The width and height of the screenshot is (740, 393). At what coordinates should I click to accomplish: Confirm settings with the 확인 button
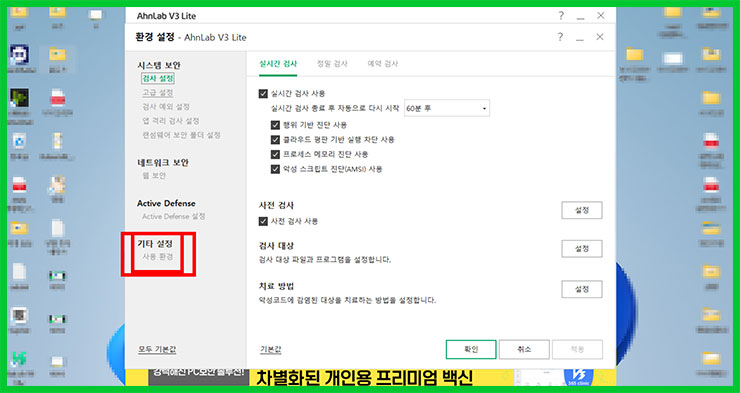click(x=471, y=350)
